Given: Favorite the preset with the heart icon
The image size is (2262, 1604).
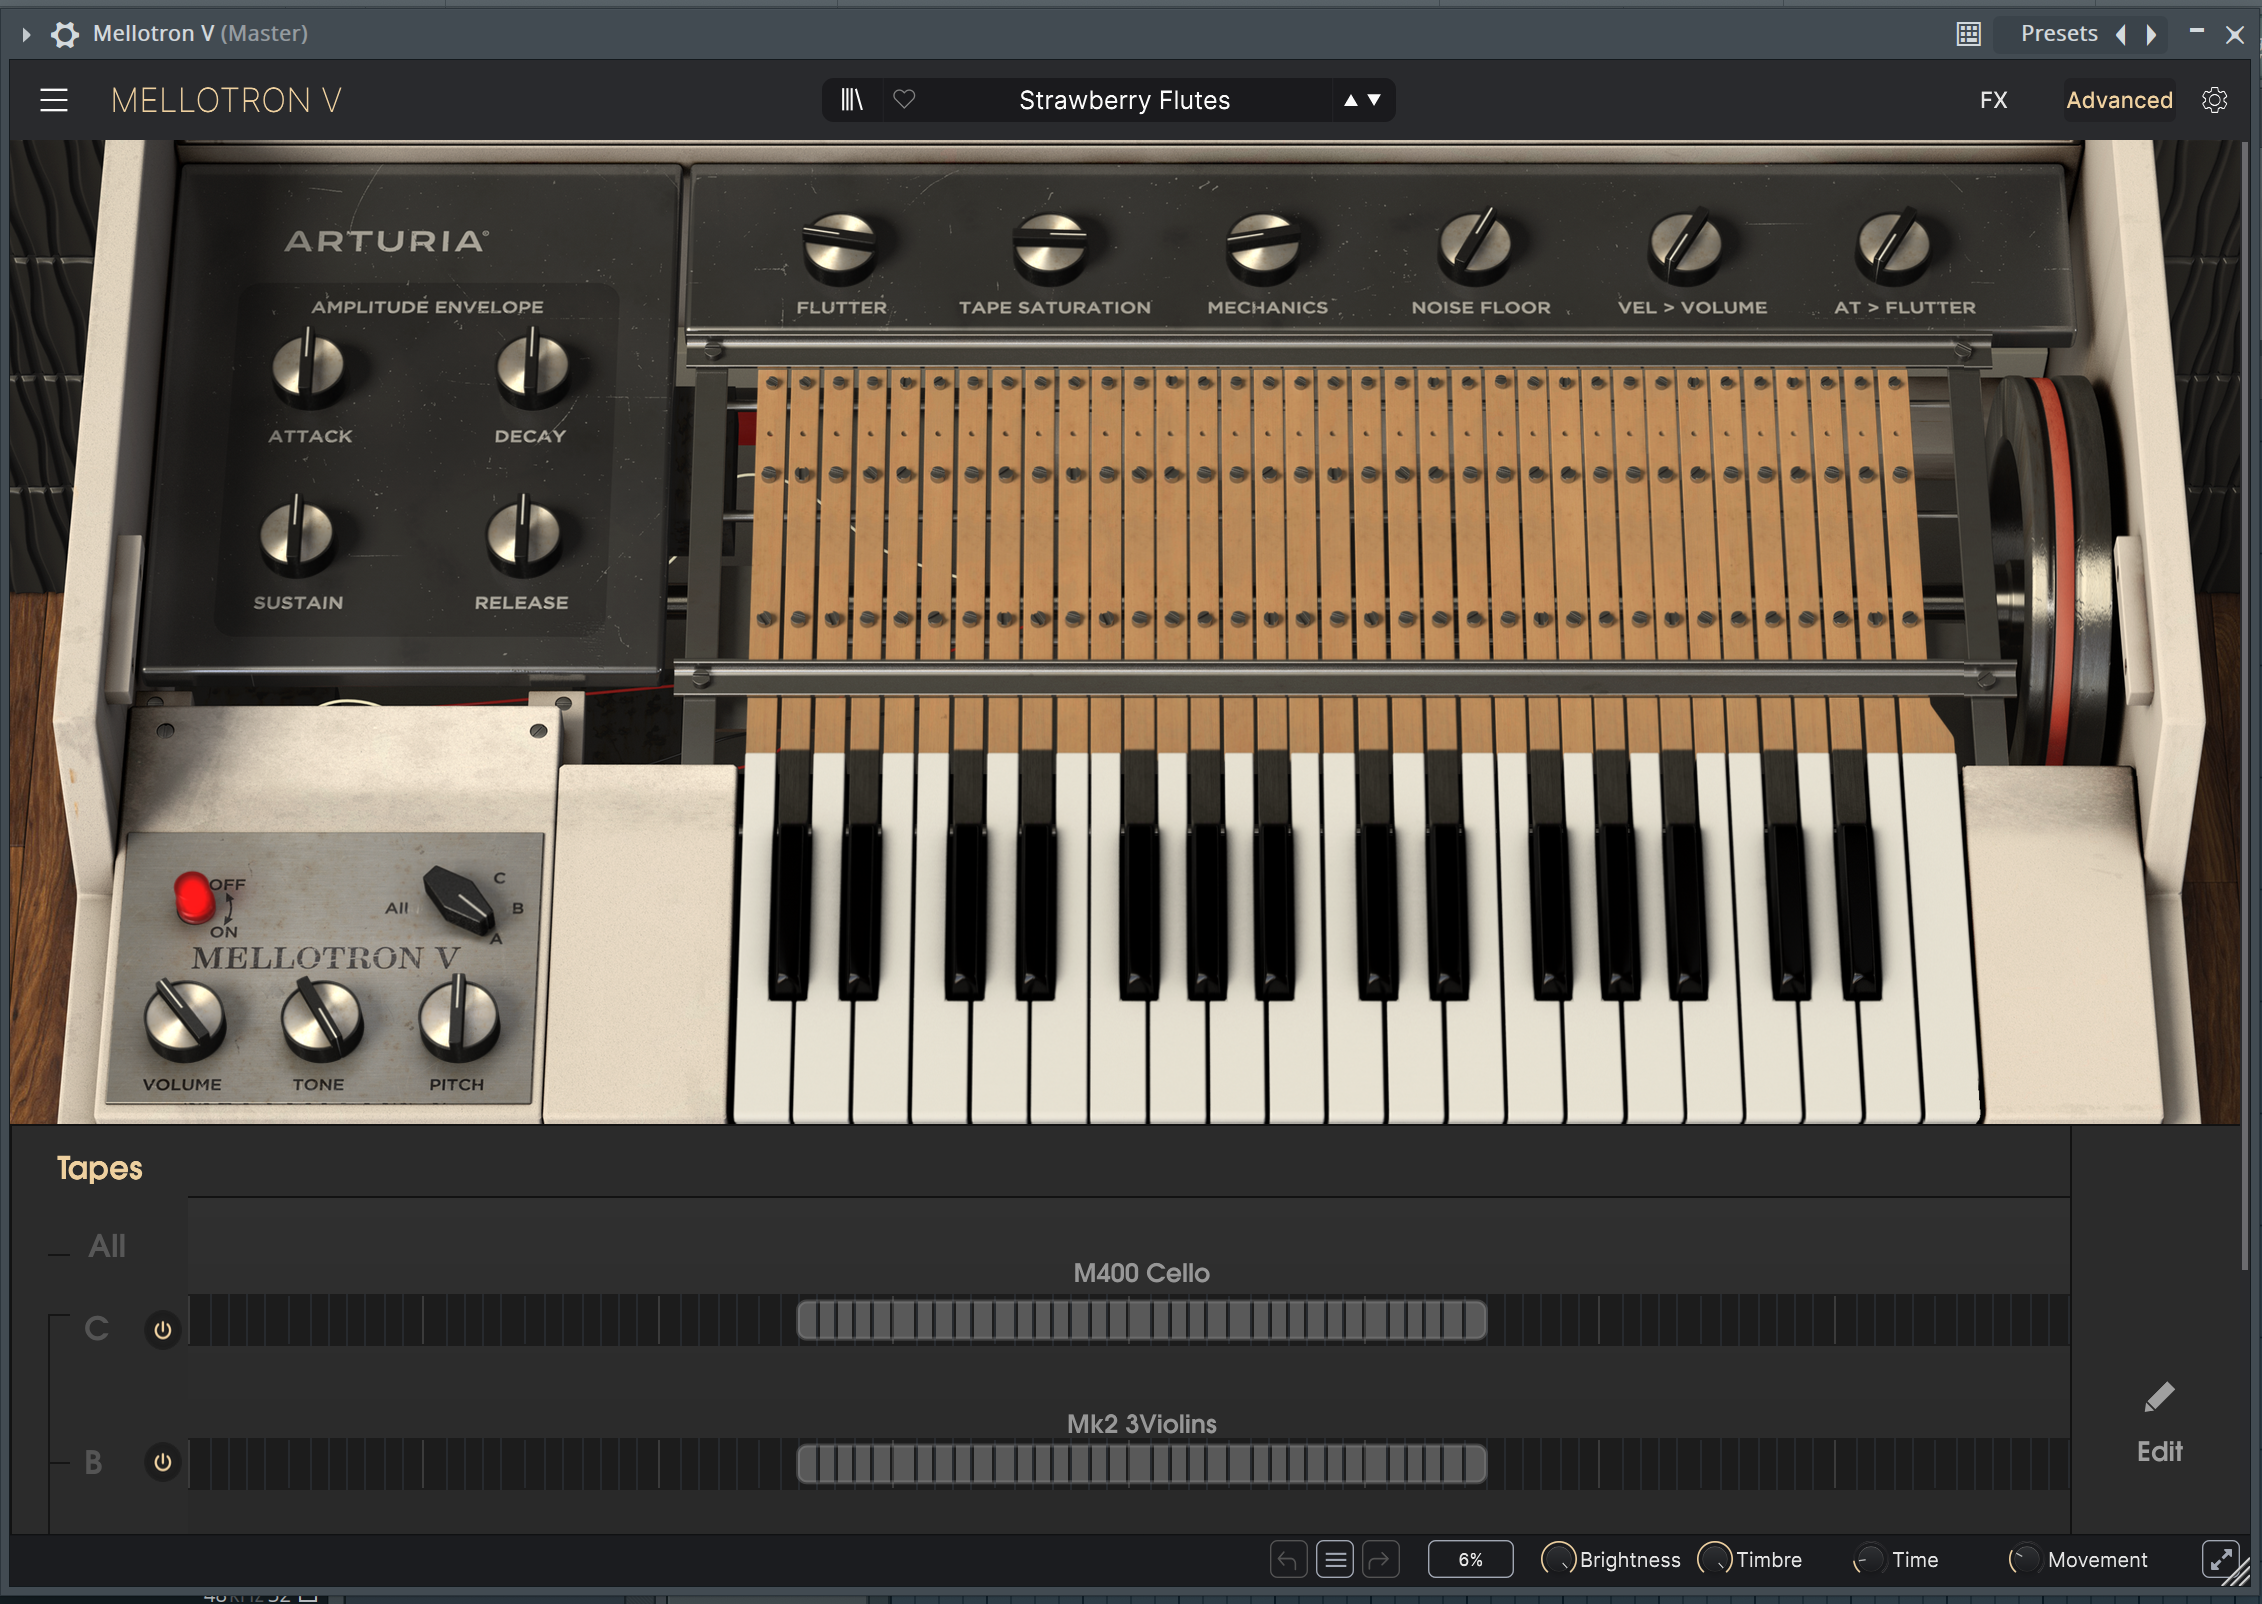Looking at the screenshot, I should point(904,100).
